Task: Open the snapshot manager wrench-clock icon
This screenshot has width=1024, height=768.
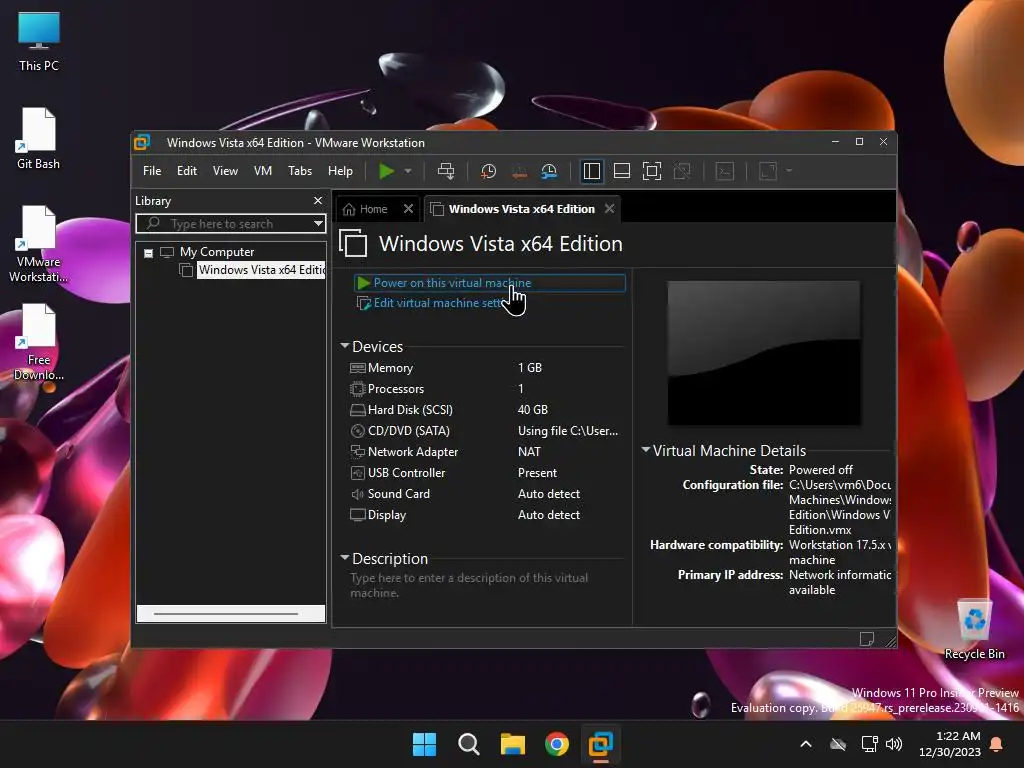Action: coord(549,171)
